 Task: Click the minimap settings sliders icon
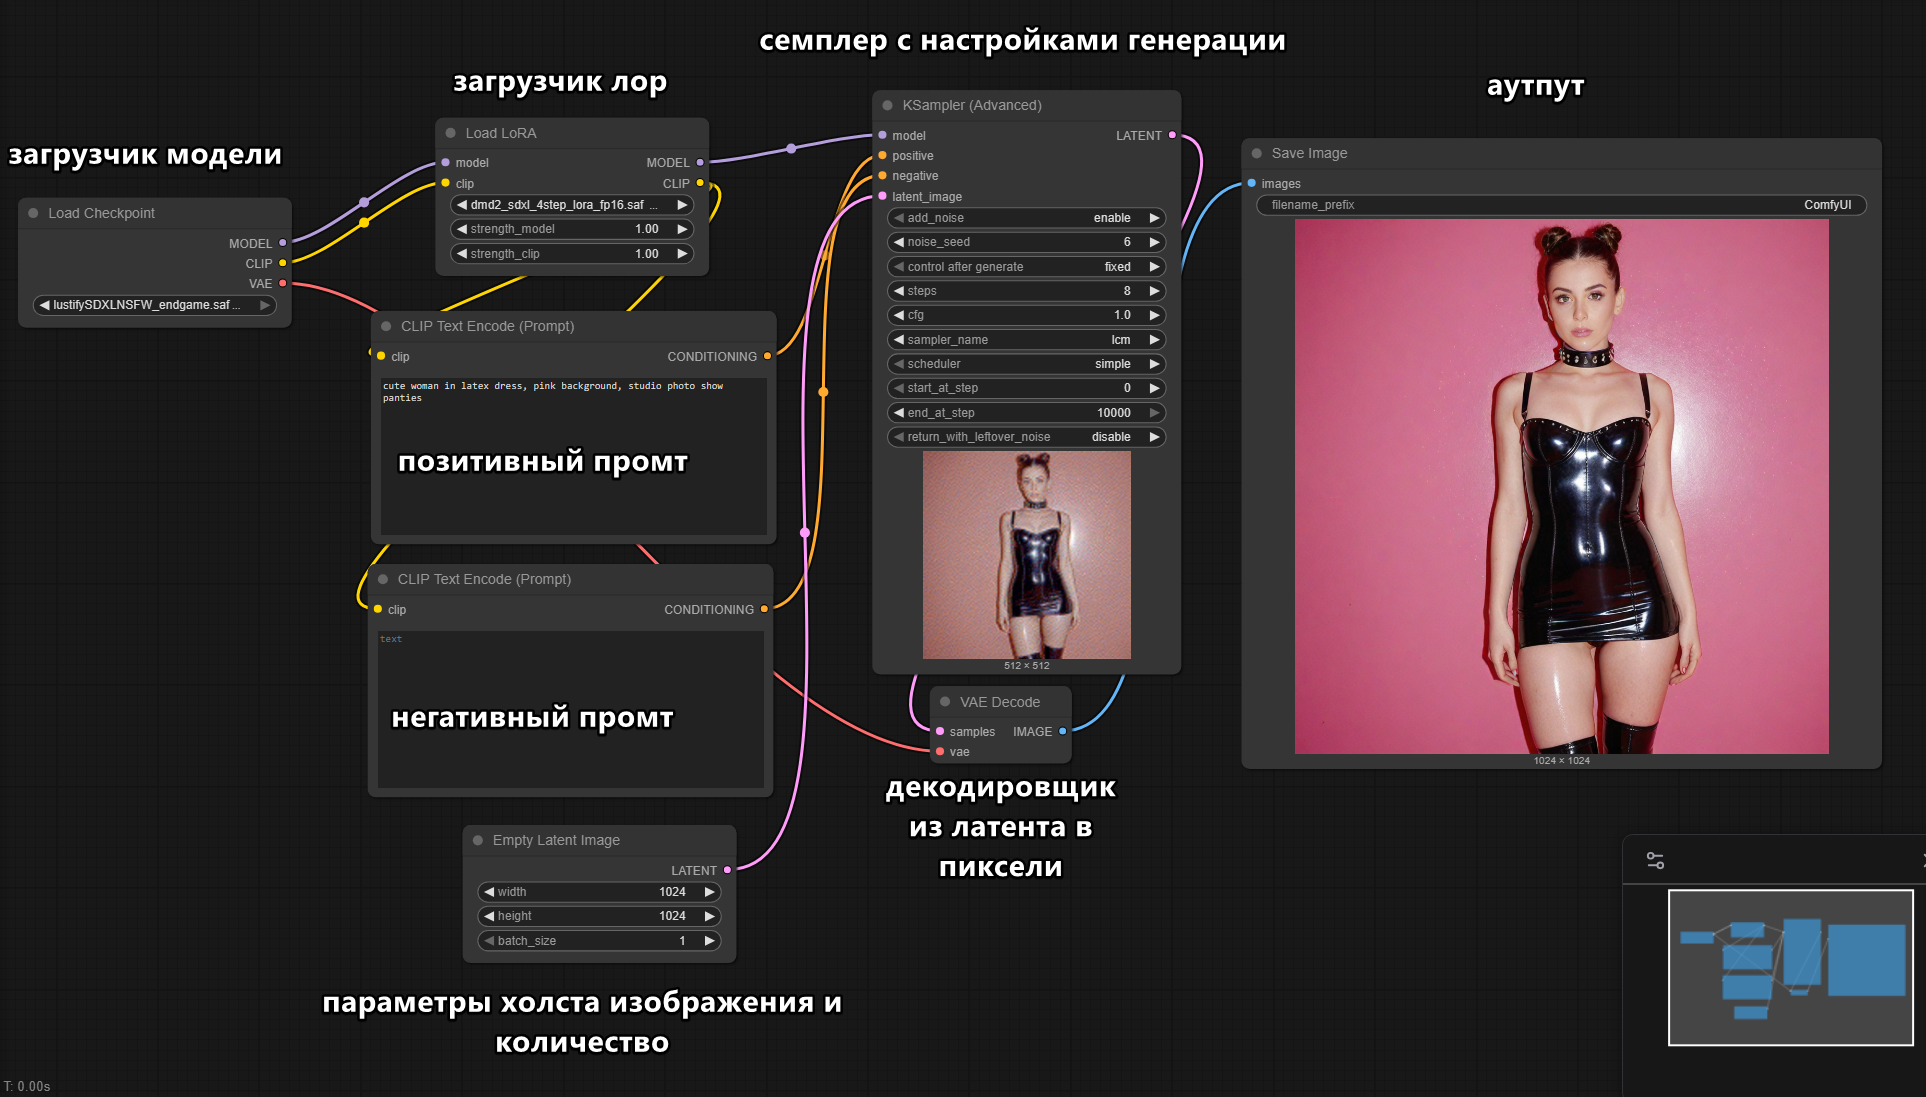(x=1655, y=860)
